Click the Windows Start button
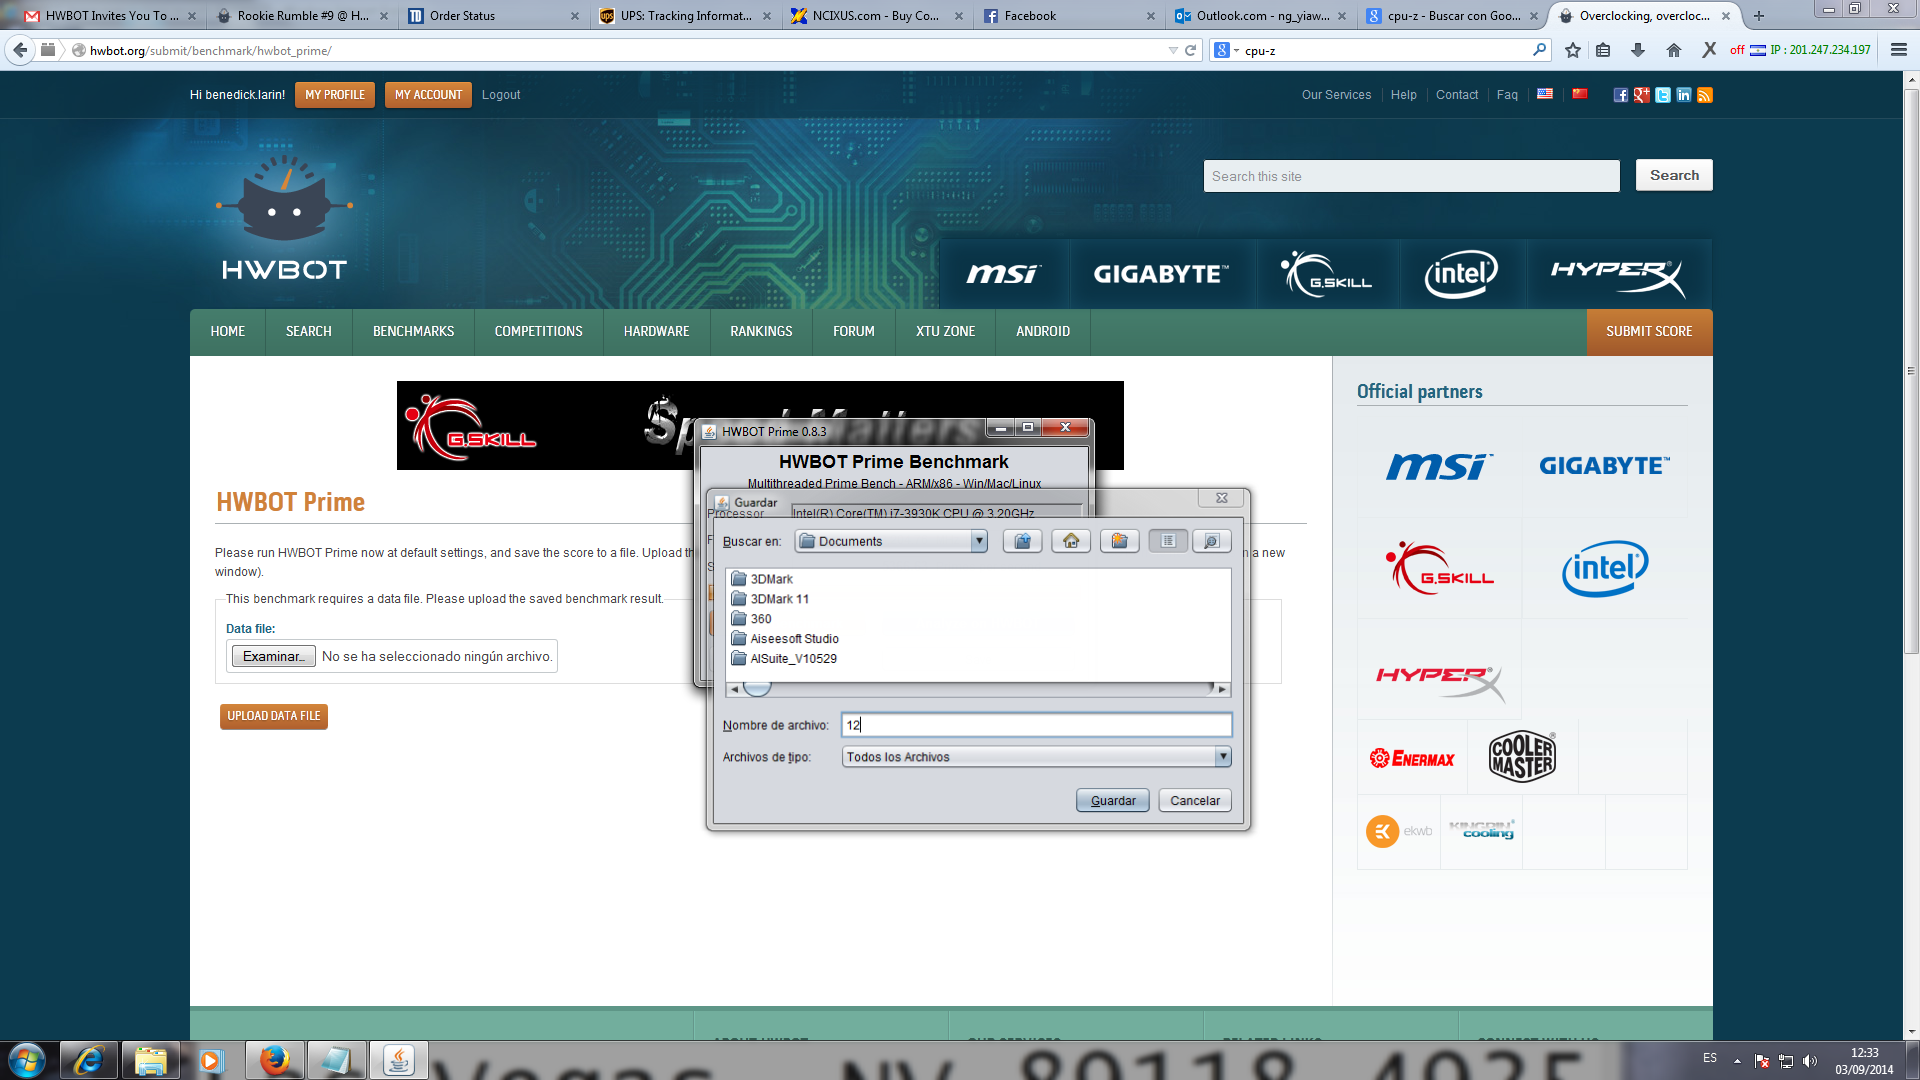Image resolution: width=1920 pixels, height=1080 pixels. [27, 1060]
